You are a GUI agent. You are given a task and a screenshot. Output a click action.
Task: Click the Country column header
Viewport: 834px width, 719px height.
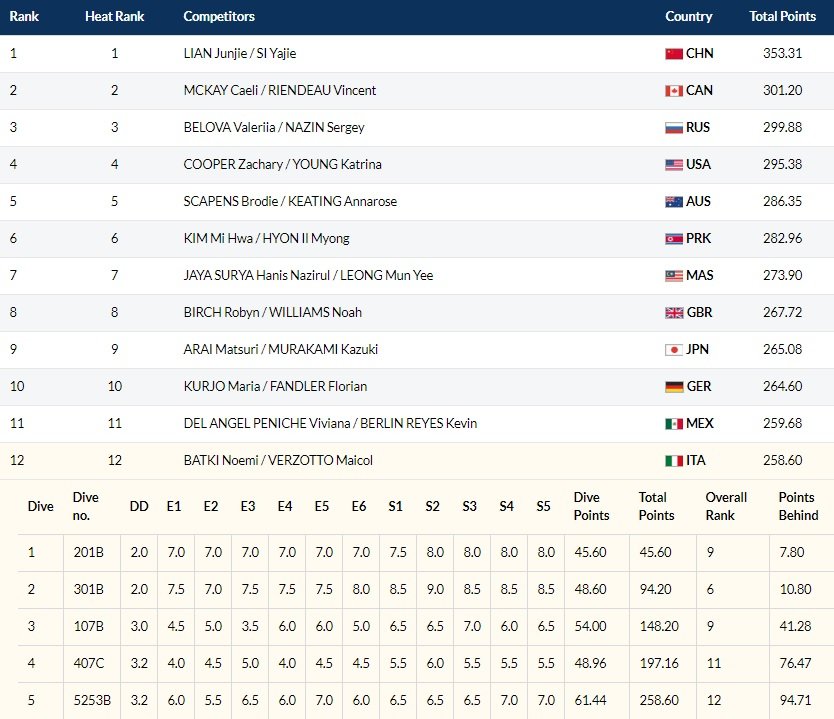tap(689, 16)
